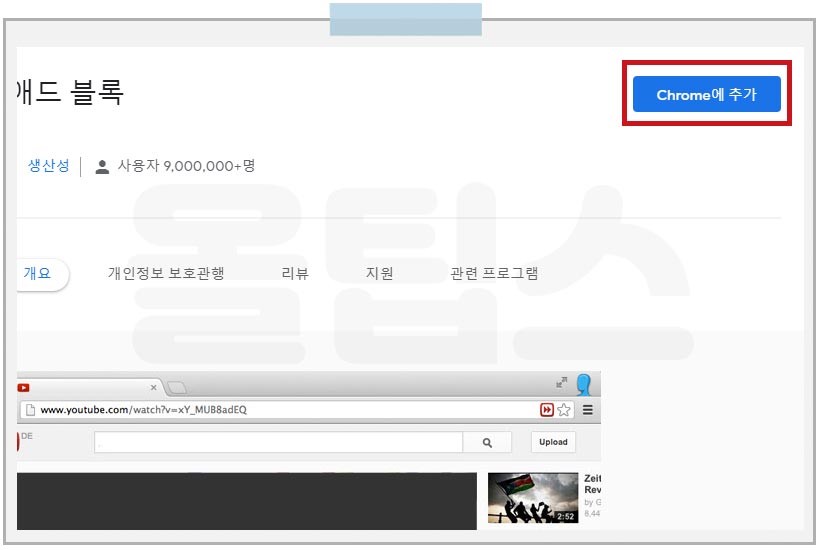Bookmark the page with the star icon
820x550 pixels.
click(x=563, y=410)
